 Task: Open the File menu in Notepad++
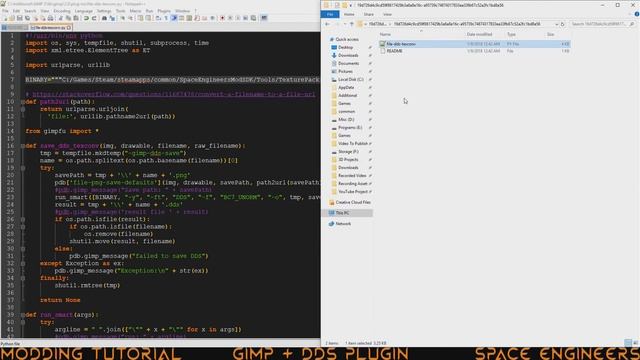(5, 11)
